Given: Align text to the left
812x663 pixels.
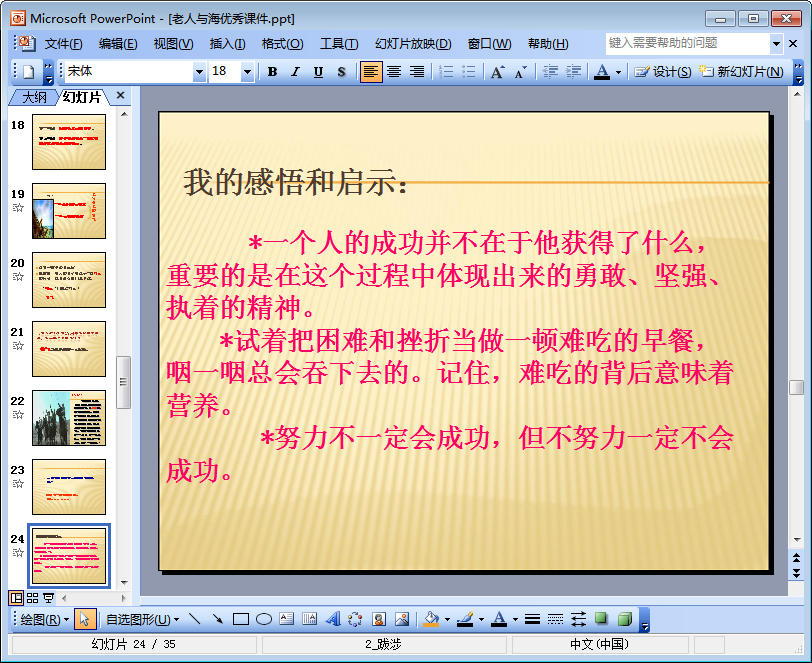Looking at the screenshot, I should tap(371, 72).
